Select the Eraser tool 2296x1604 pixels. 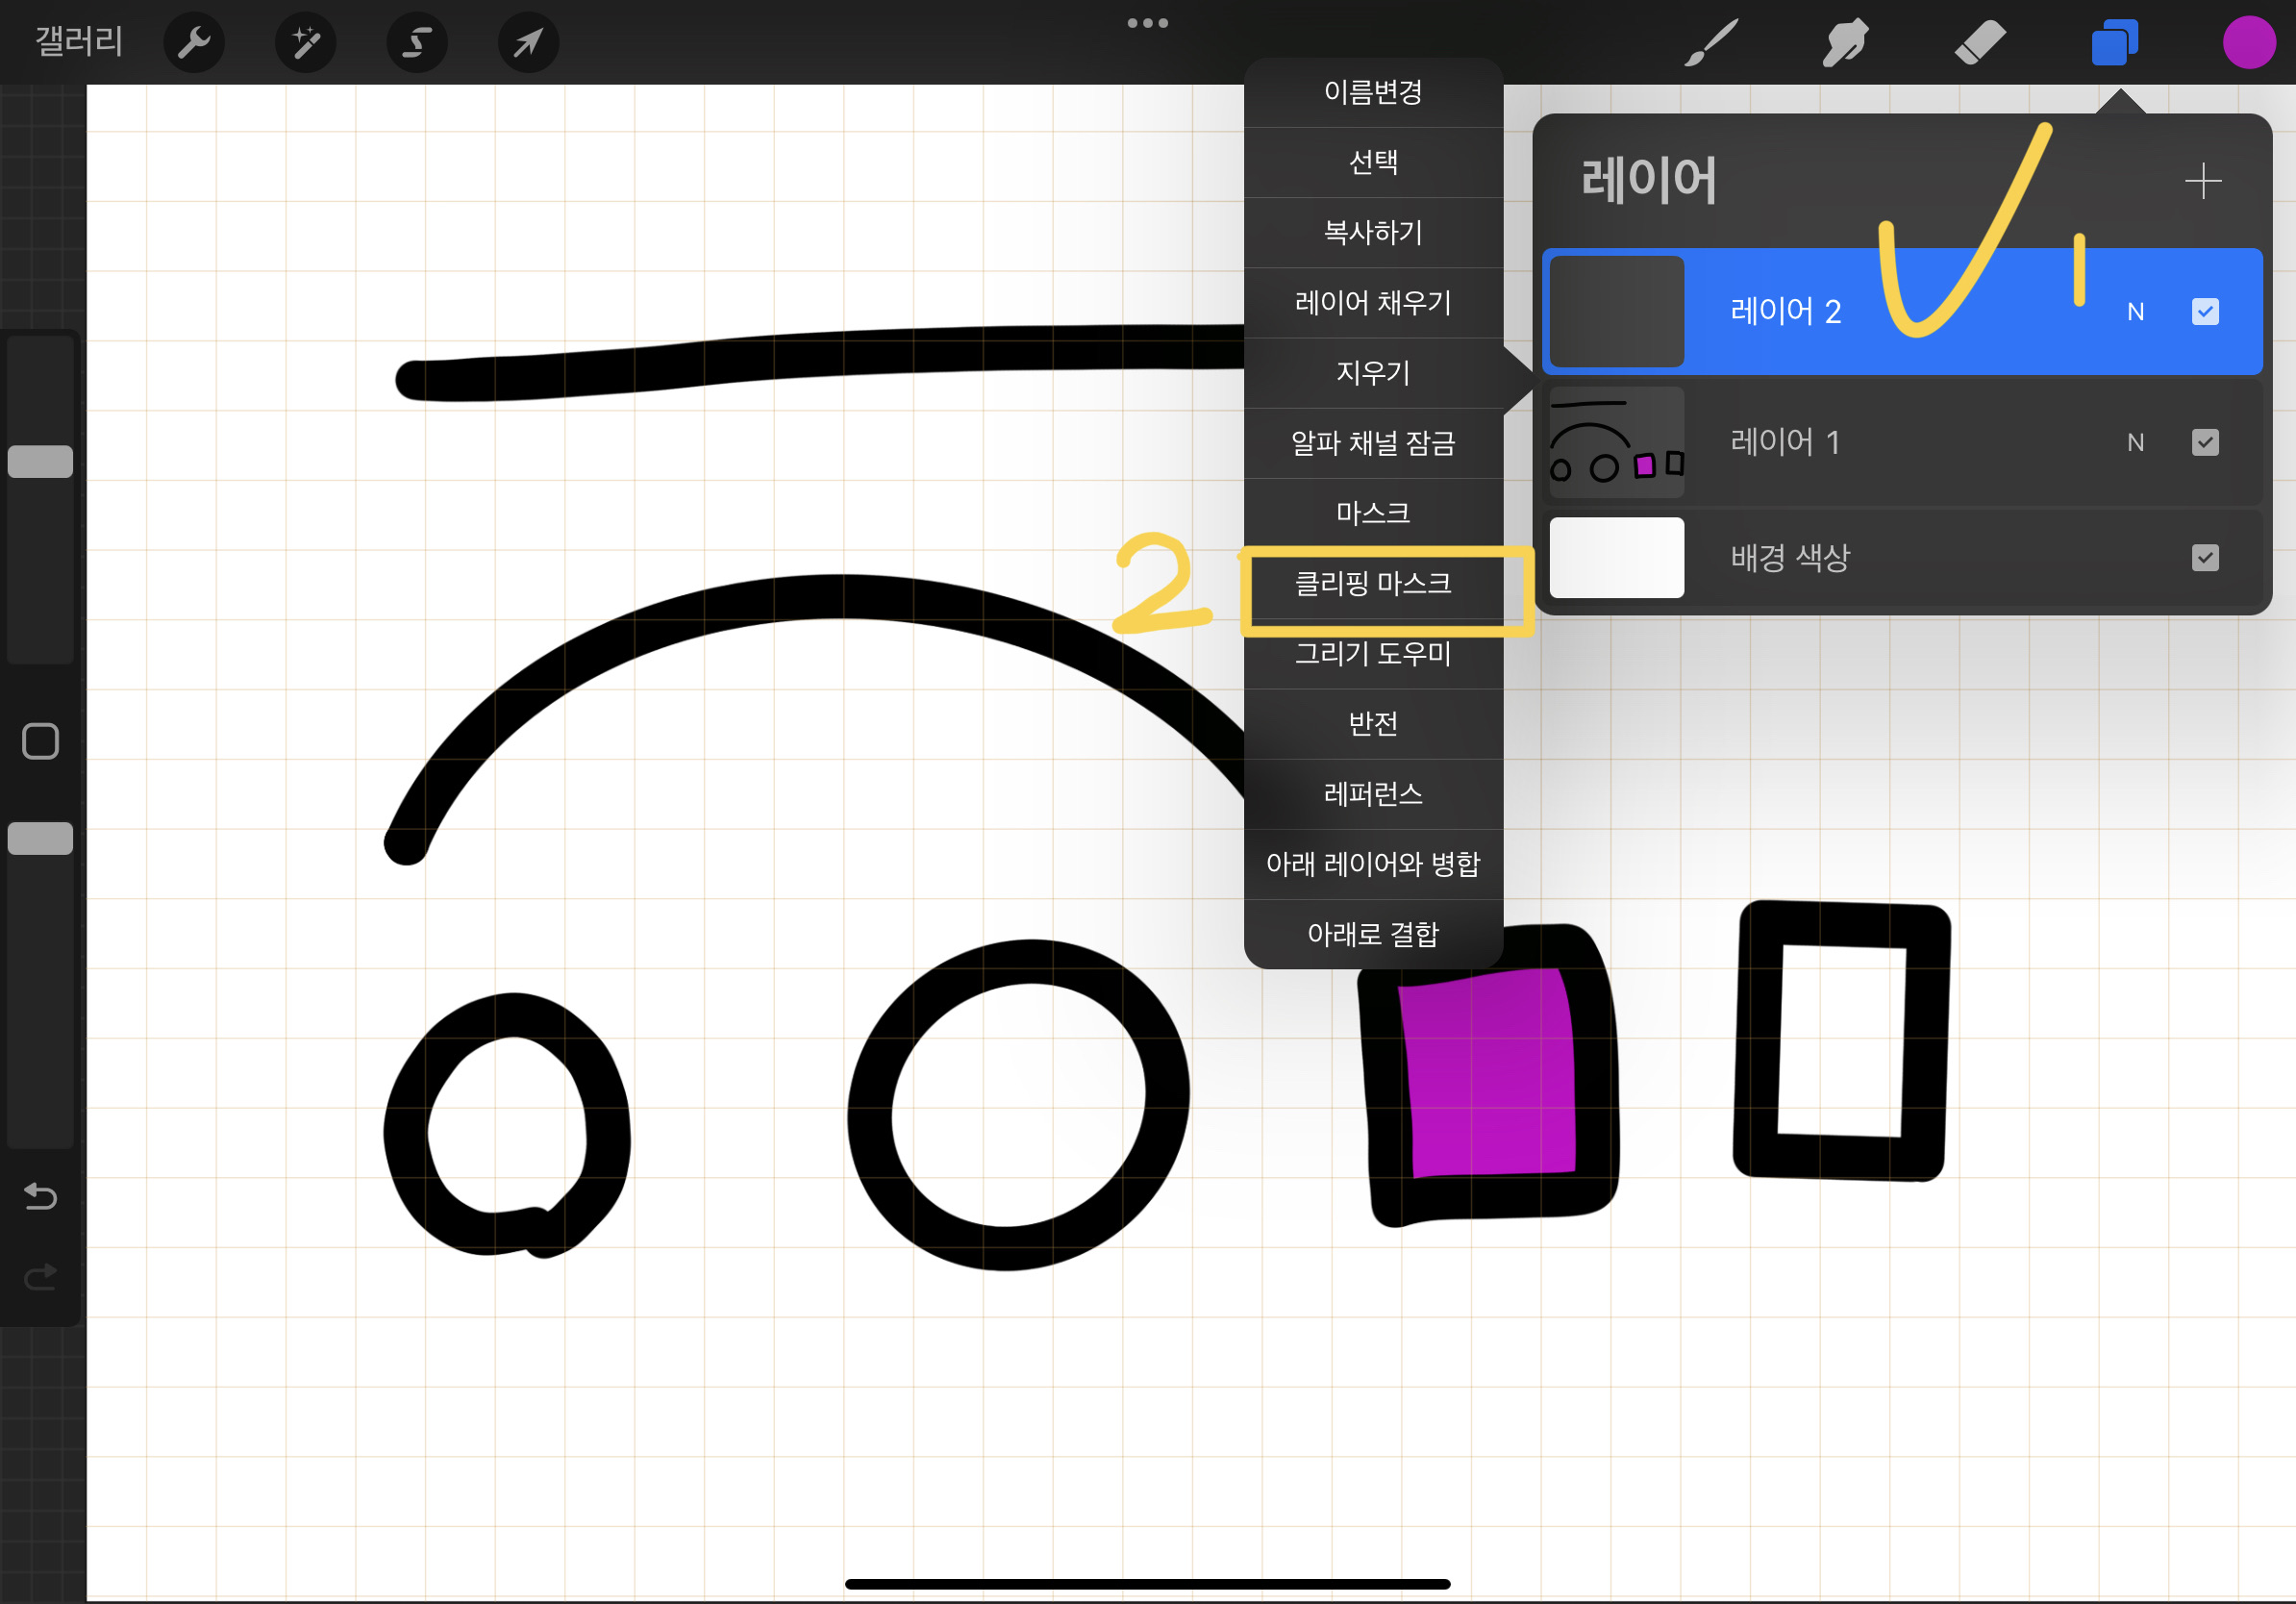(x=1980, y=43)
